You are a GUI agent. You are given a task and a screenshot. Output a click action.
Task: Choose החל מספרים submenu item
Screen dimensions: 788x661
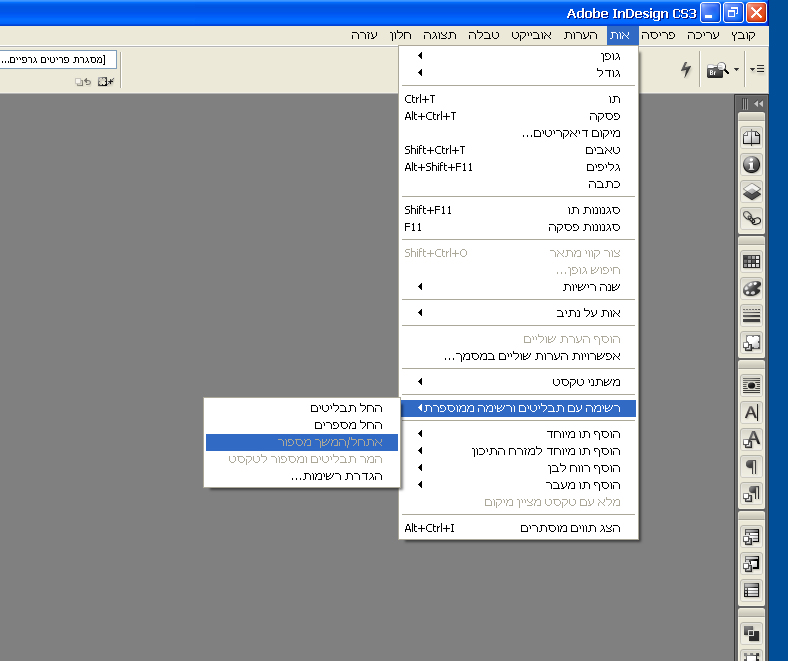pos(302,425)
